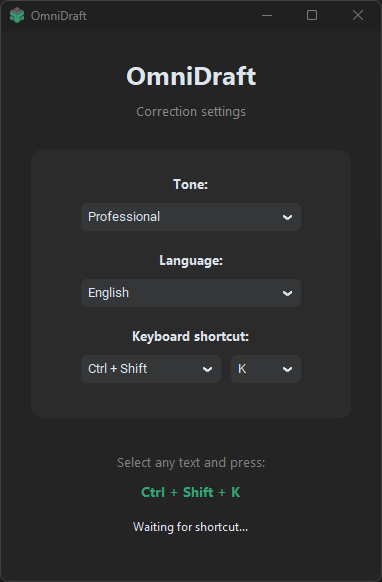Click the OmniDraft cube icon in title bar
Viewport: 382px width, 582px height.
(17, 16)
